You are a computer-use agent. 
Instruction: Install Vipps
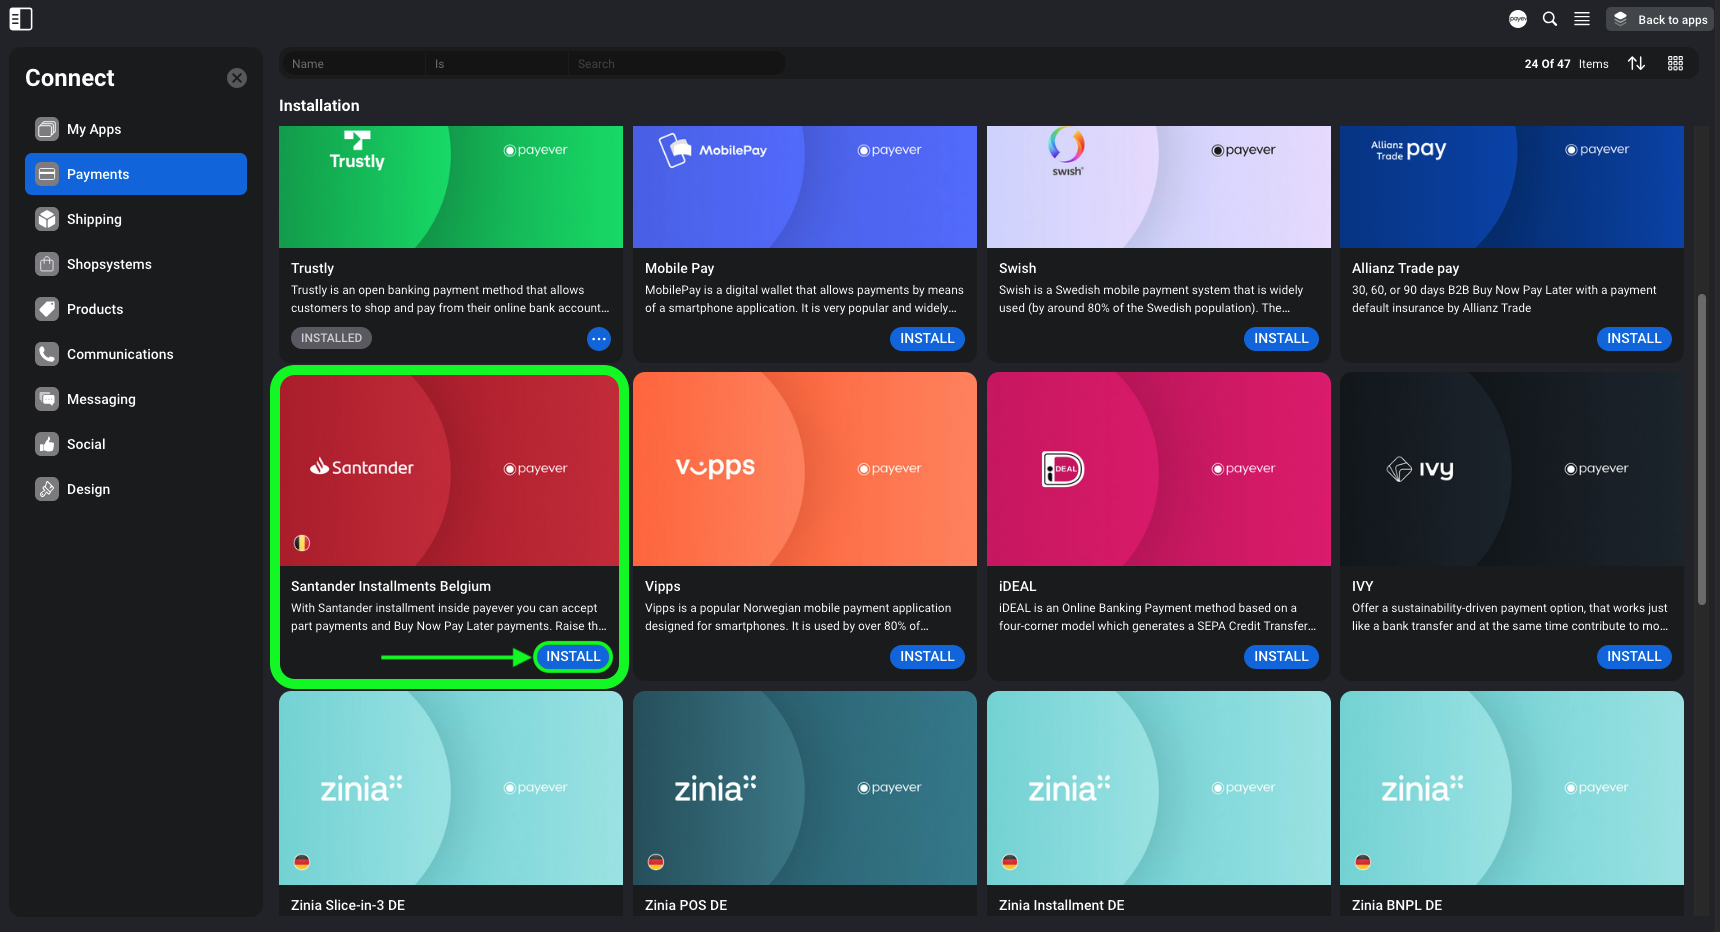[927, 657]
